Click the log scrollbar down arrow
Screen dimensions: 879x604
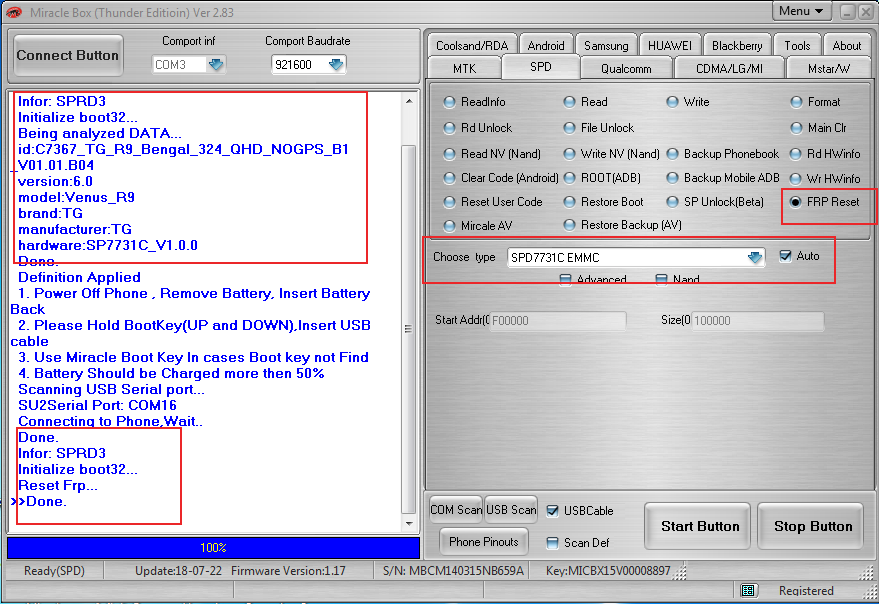tap(409, 523)
